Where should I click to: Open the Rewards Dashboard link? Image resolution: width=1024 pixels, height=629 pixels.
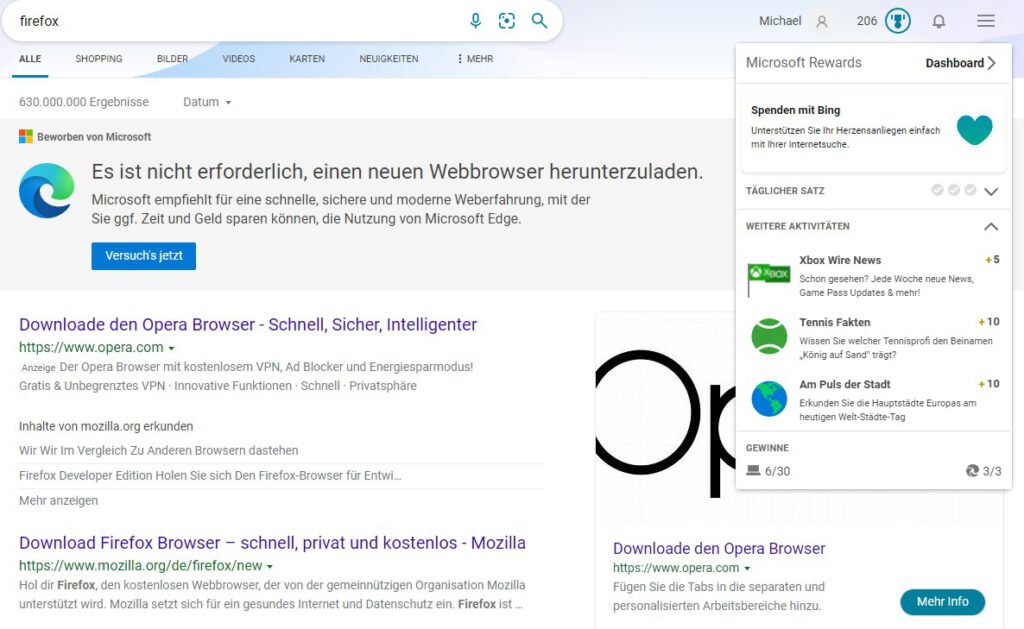(960, 63)
